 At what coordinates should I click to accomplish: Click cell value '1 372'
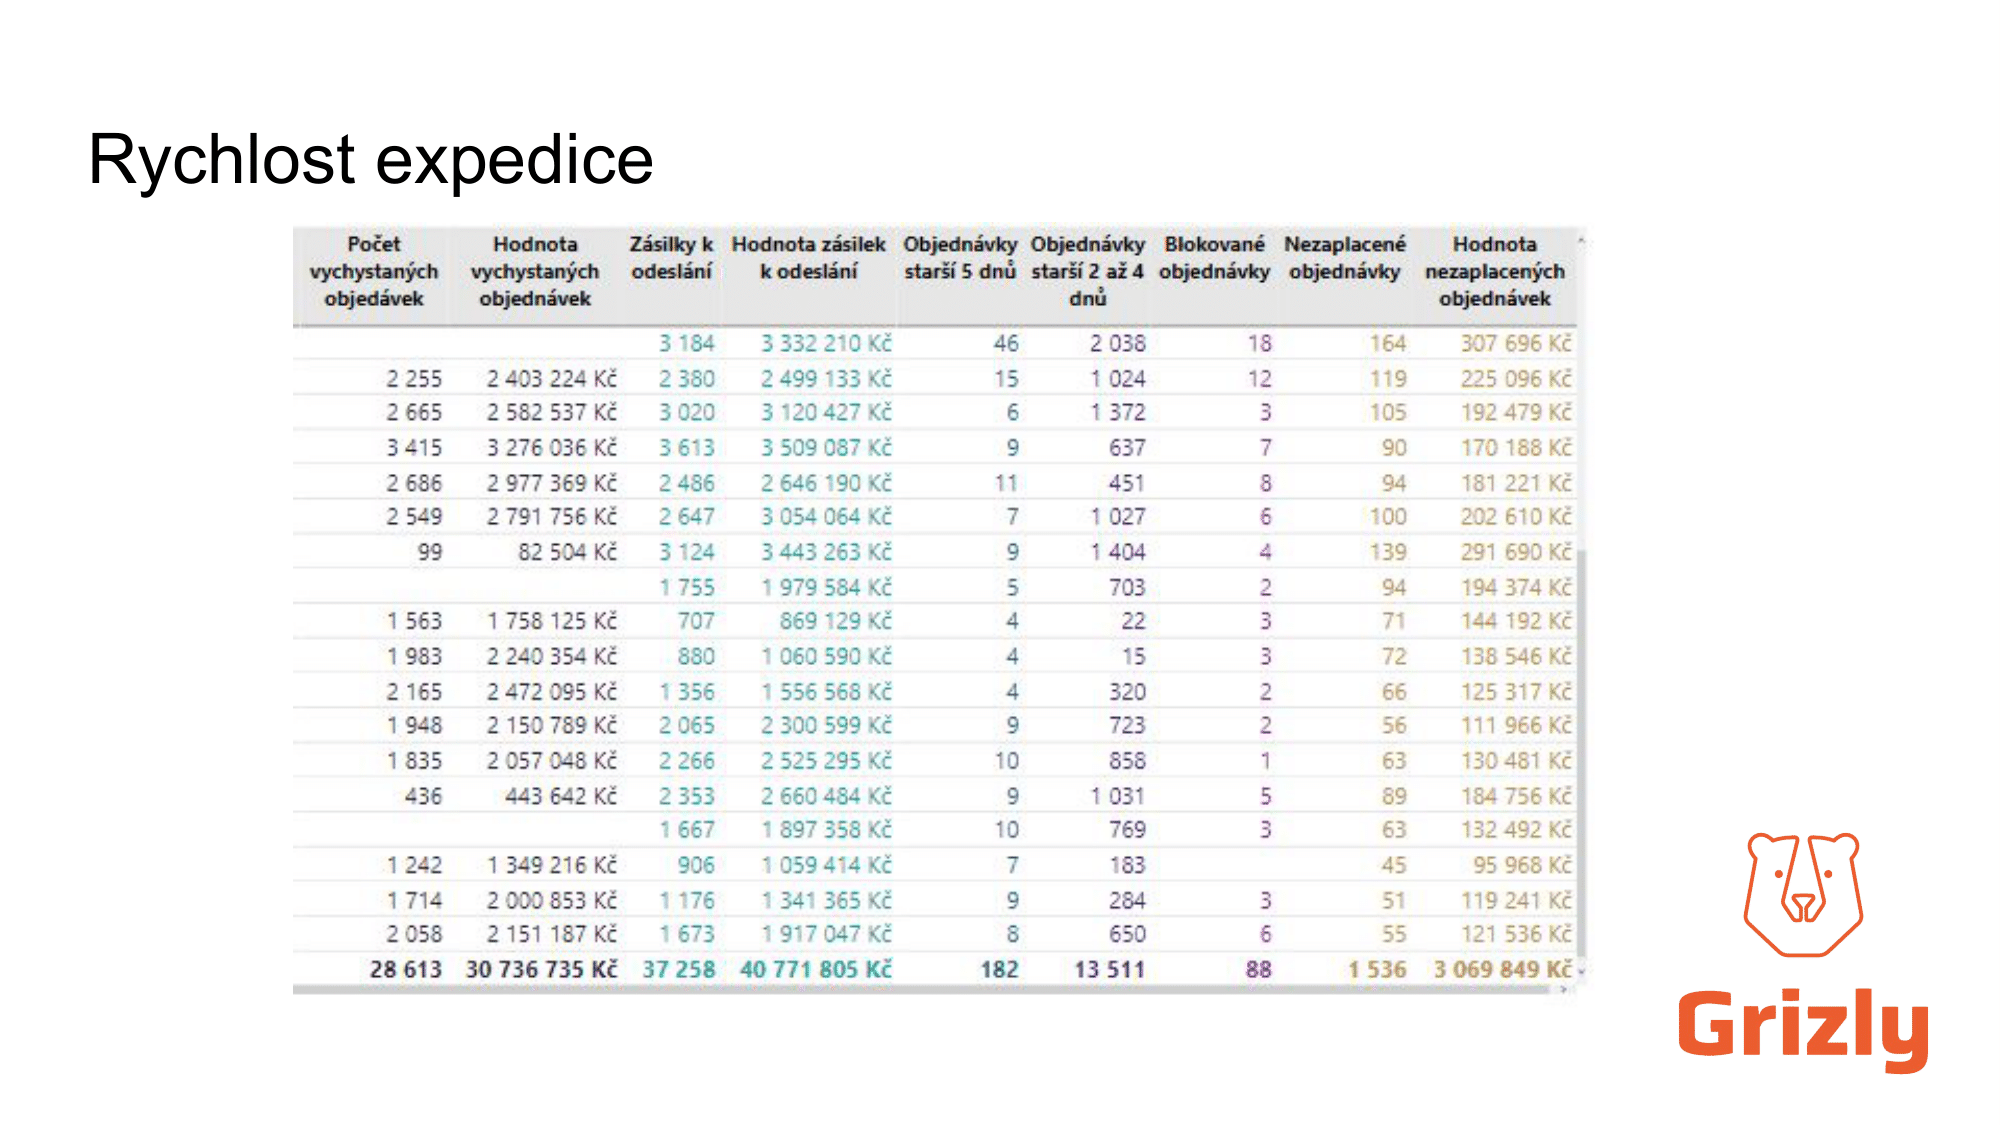click(x=1118, y=412)
